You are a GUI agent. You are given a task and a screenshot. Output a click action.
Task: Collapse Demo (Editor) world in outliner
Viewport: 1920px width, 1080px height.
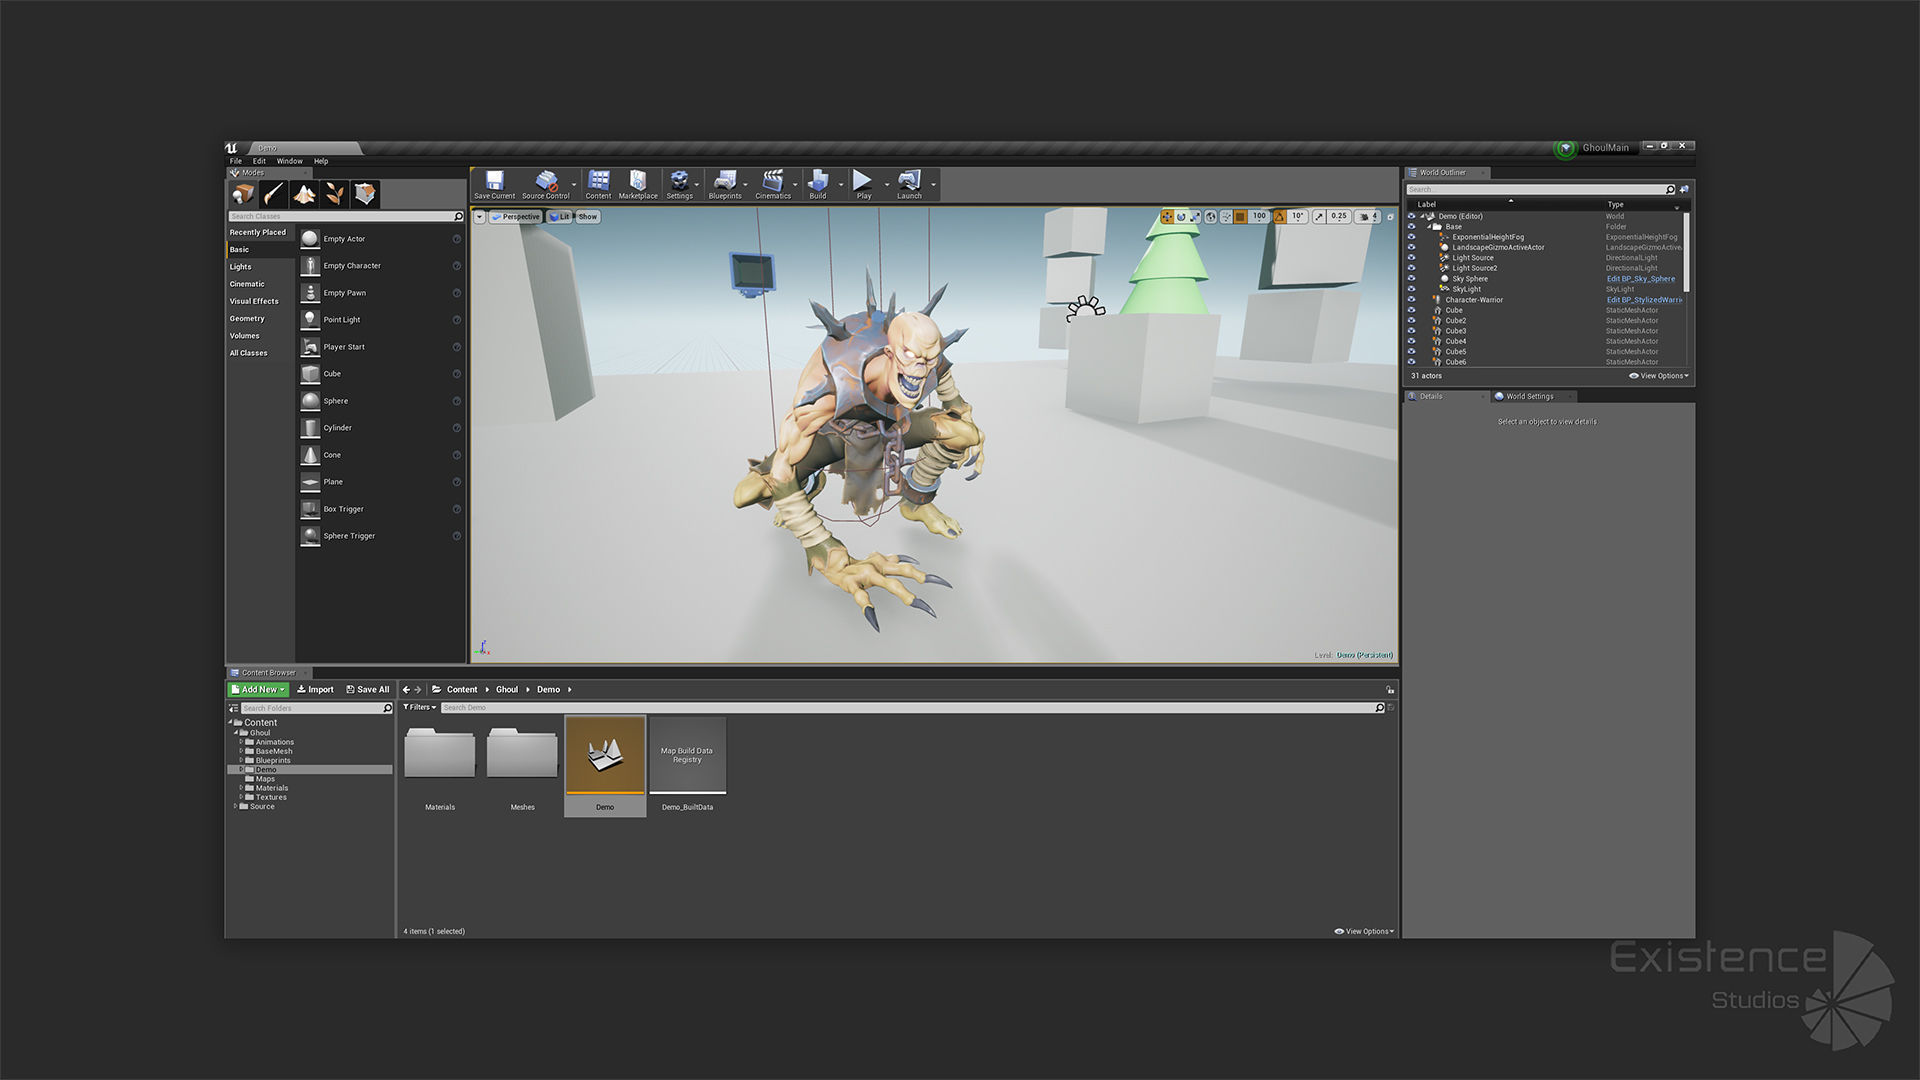[1422, 216]
